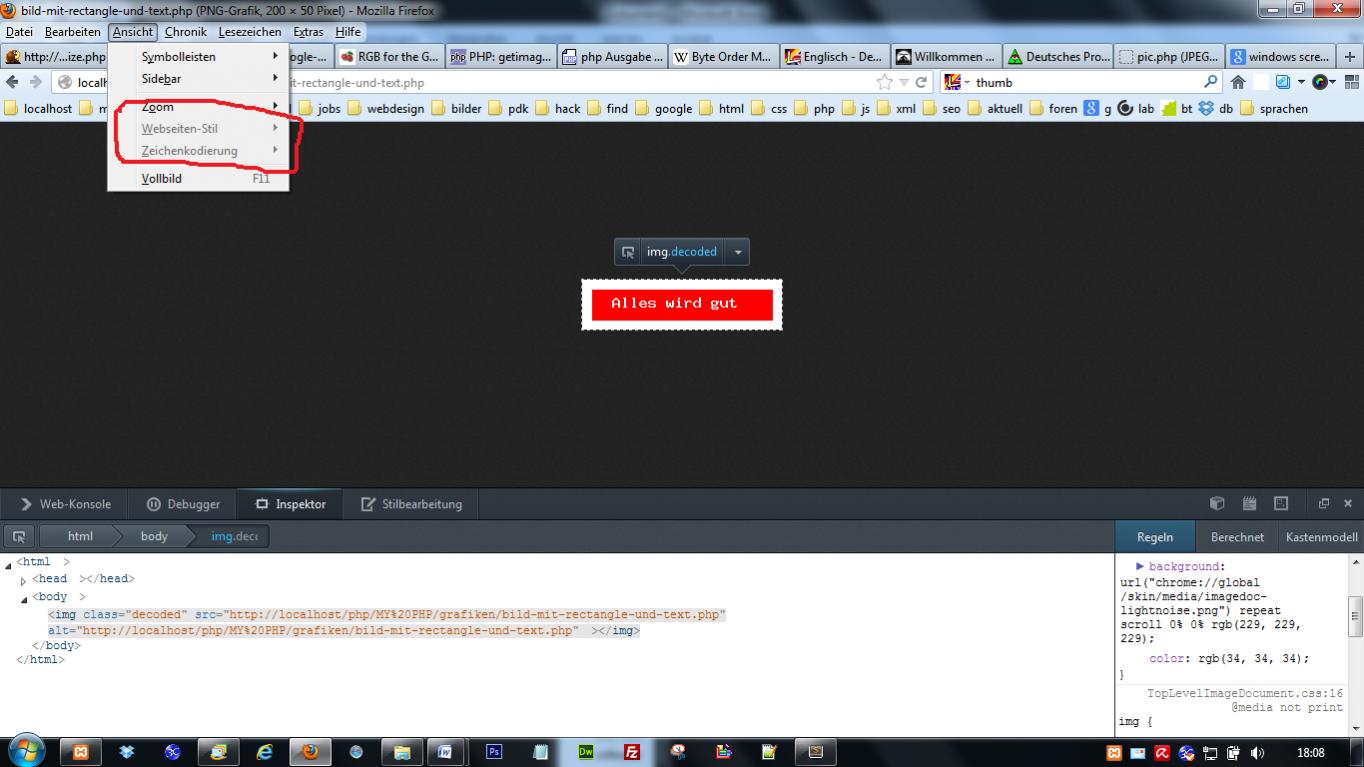1364x767 pixels.
Task: Open Photoshop from the Windows taskbar
Action: [x=494, y=752]
